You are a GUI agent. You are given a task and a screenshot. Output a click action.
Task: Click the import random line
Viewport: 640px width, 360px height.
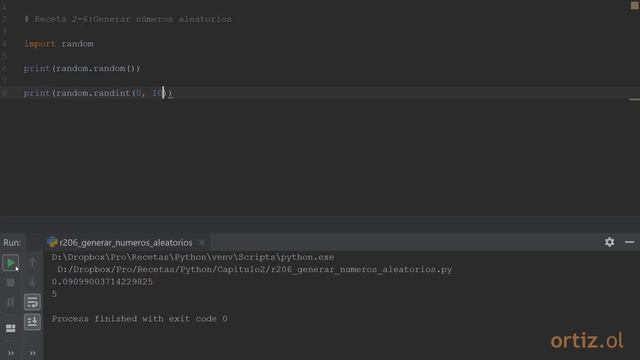[59, 44]
